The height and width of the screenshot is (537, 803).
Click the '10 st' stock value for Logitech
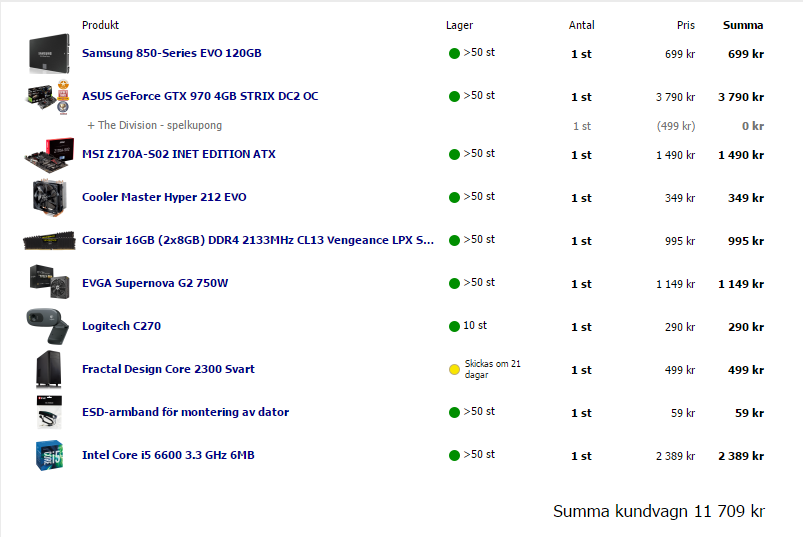475,326
